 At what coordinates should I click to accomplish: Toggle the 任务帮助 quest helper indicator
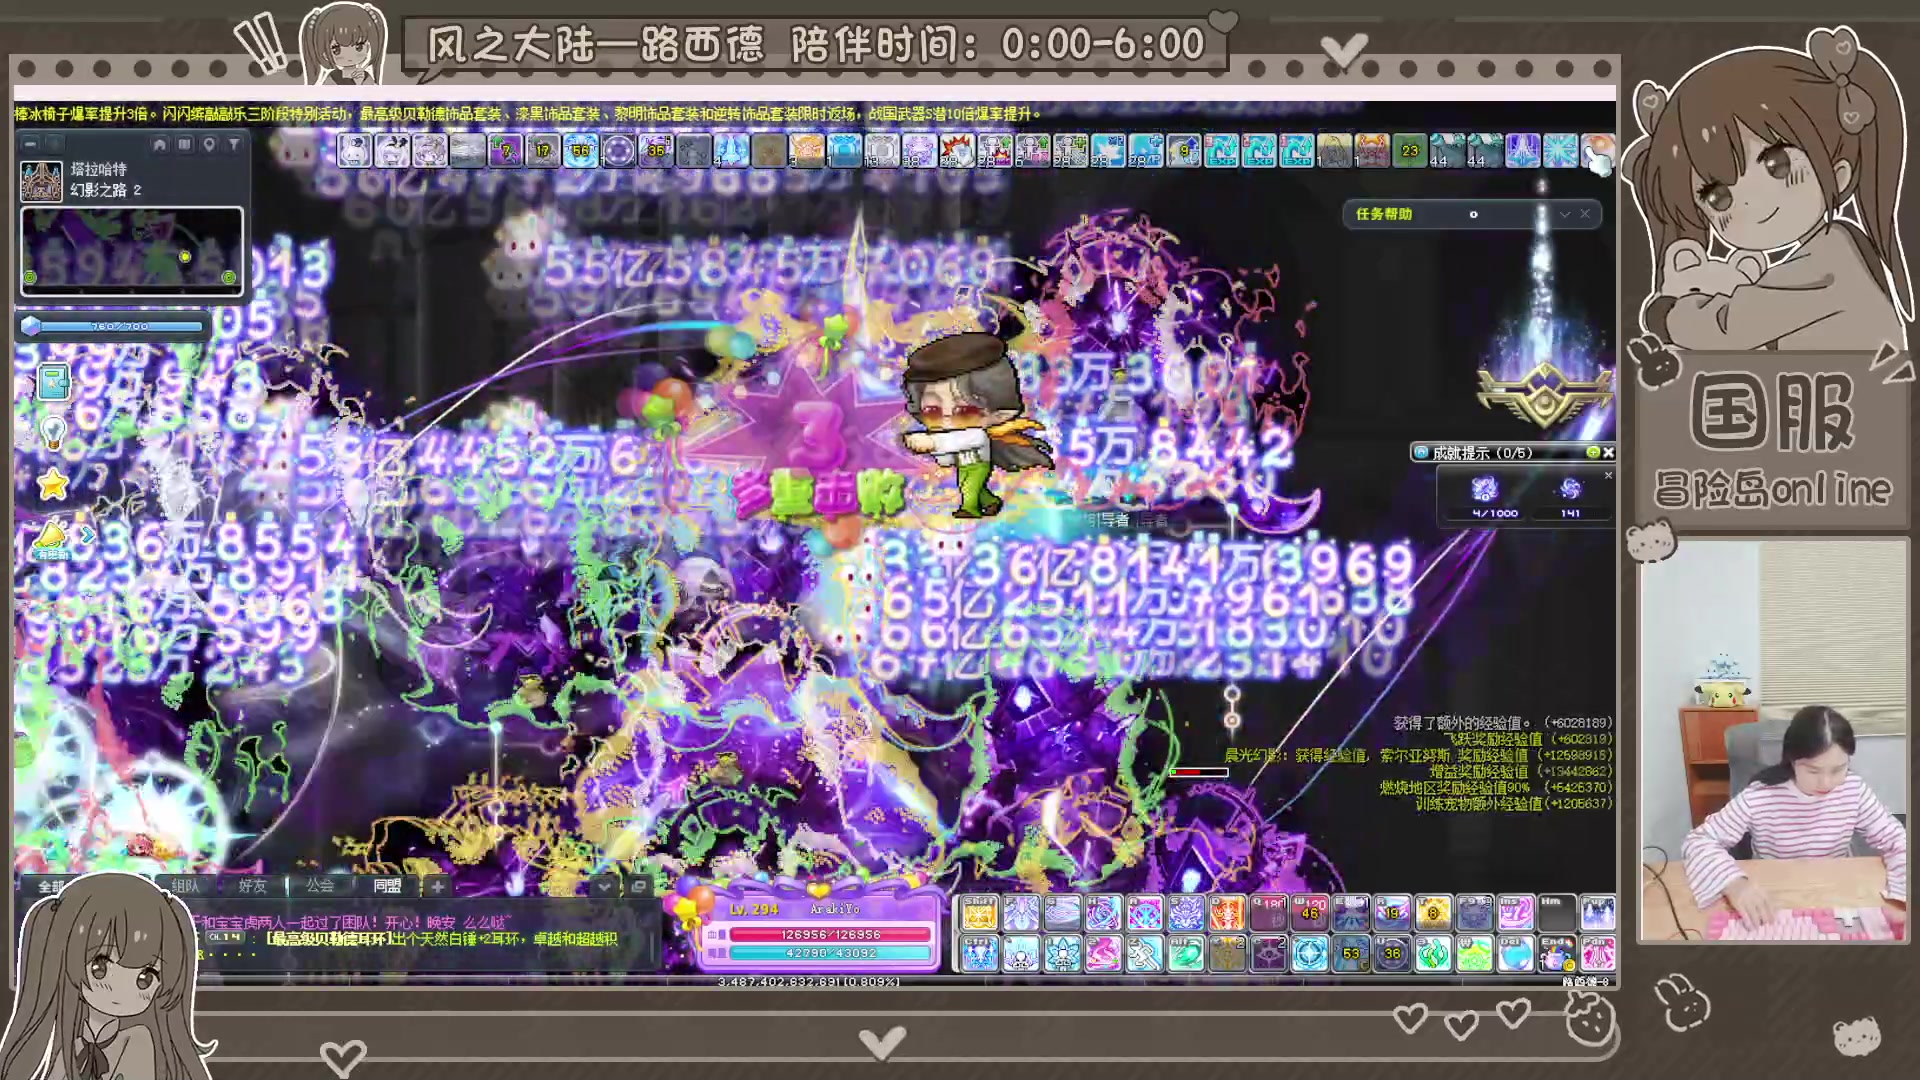1473,214
